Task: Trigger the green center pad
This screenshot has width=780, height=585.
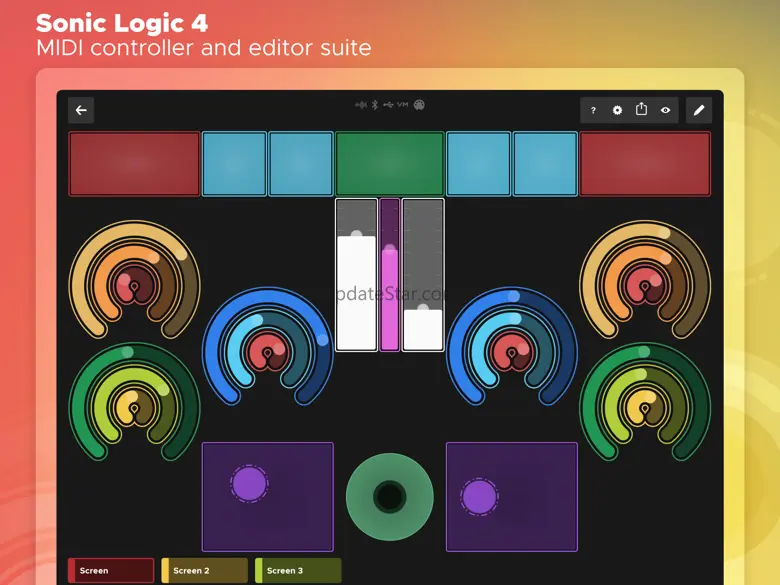Action: pyautogui.click(x=390, y=164)
